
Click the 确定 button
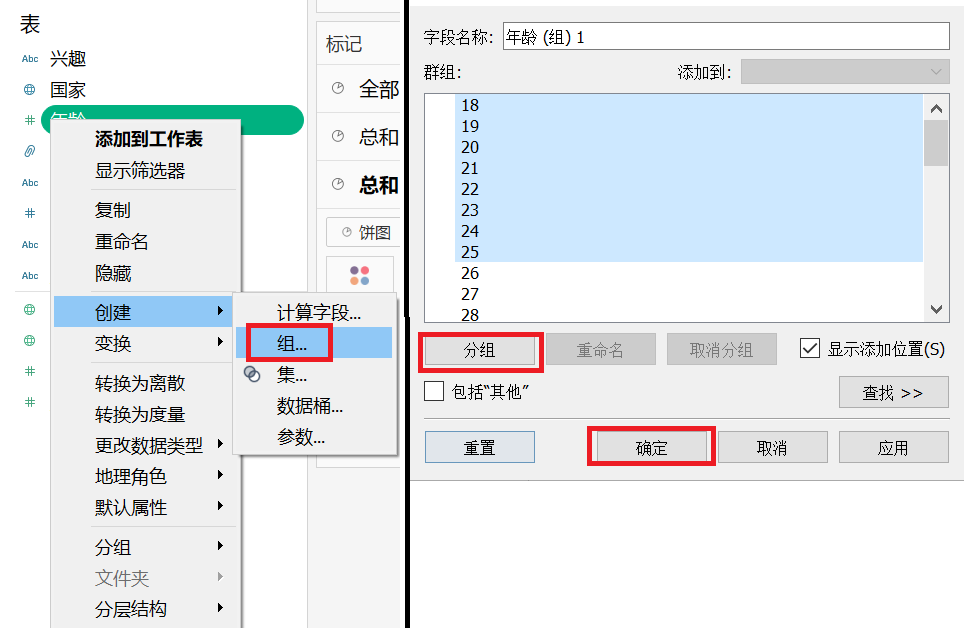[x=651, y=447]
